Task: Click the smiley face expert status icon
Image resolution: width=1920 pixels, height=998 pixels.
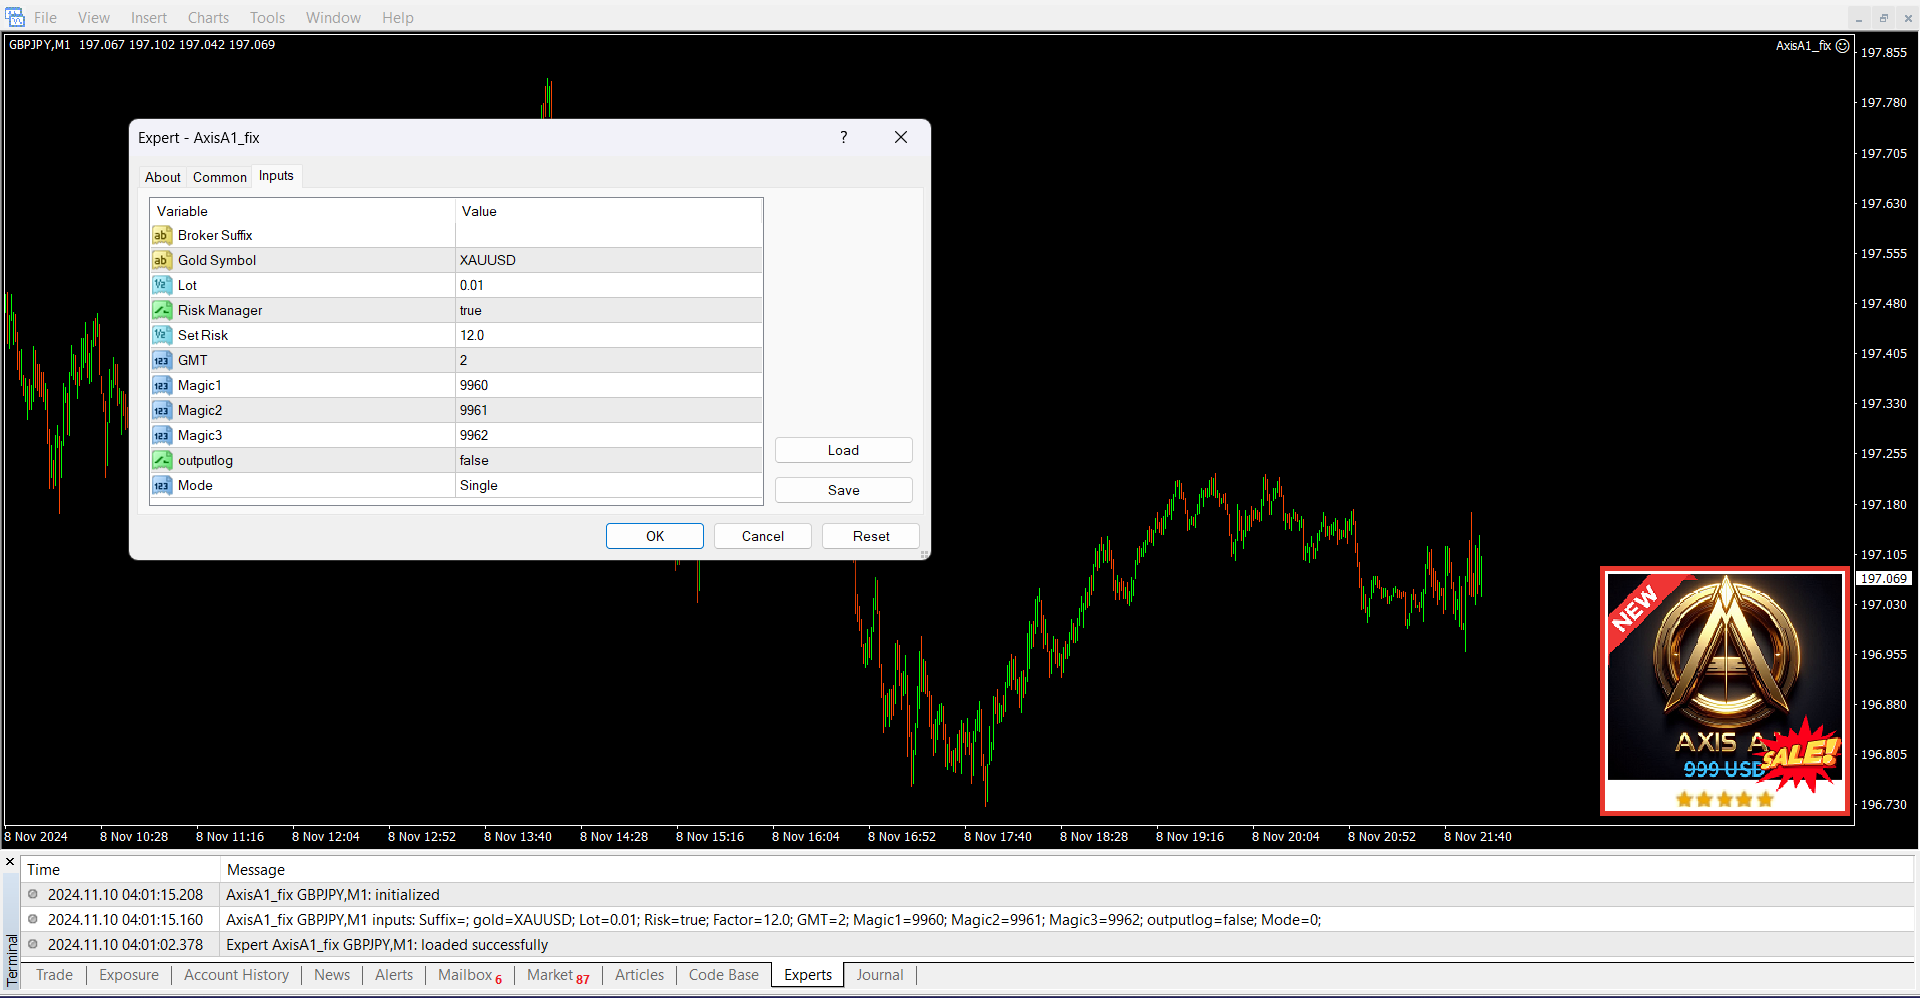Action: (1842, 46)
